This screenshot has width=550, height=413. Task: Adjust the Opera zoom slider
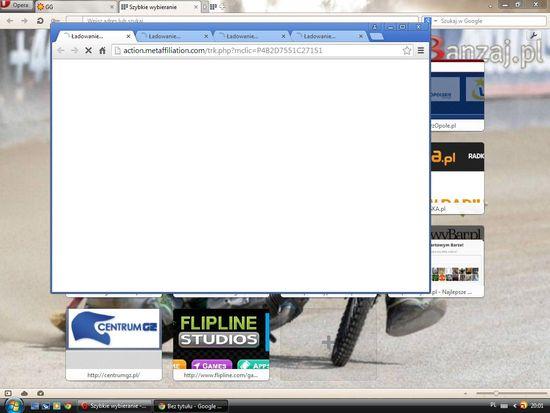tap(496, 393)
